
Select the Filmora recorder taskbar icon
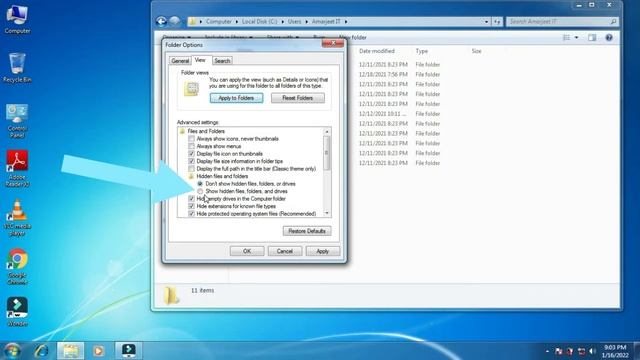coord(129,351)
